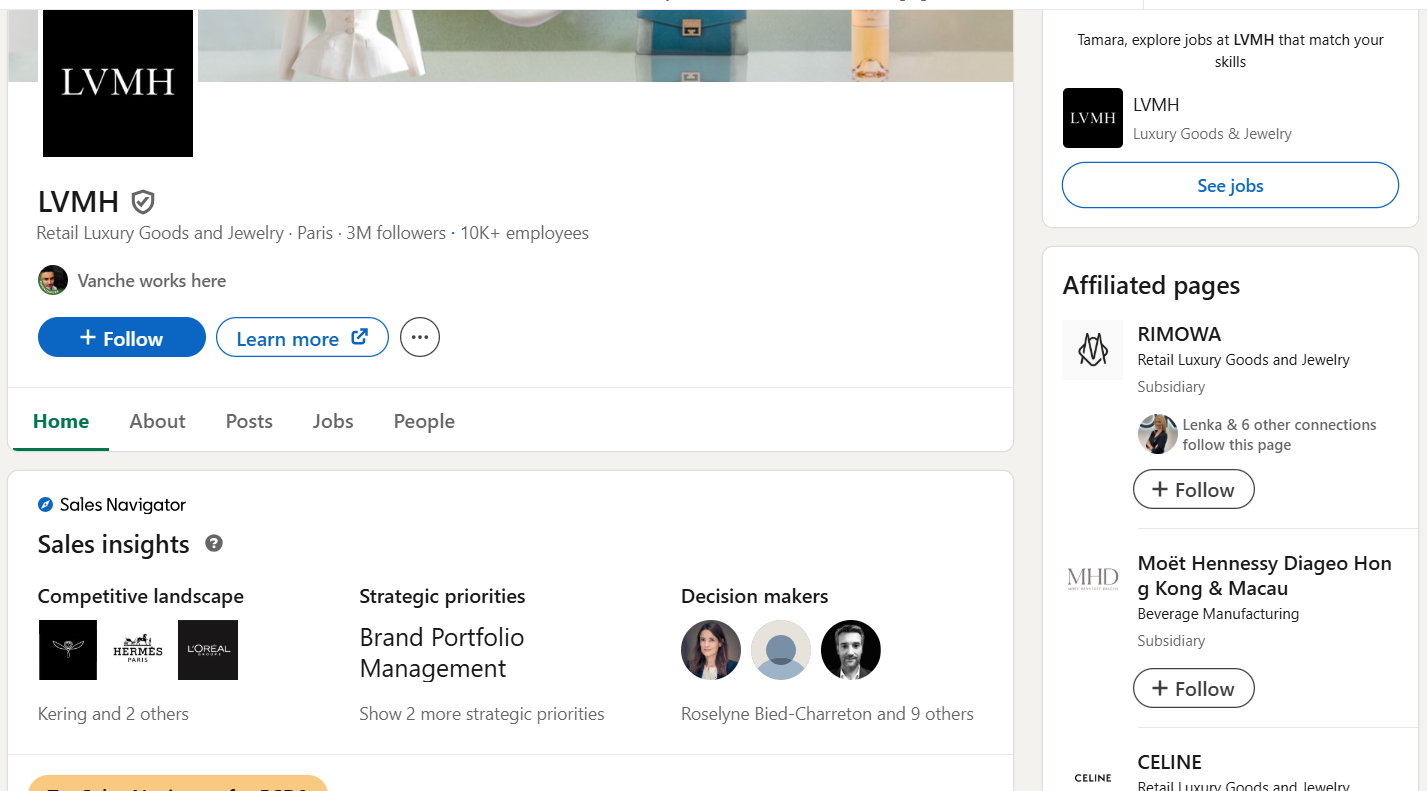This screenshot has width=1427, height=791.
Task: Open the placeholder silhouette decision maker avatar
Action: [781, 650]
